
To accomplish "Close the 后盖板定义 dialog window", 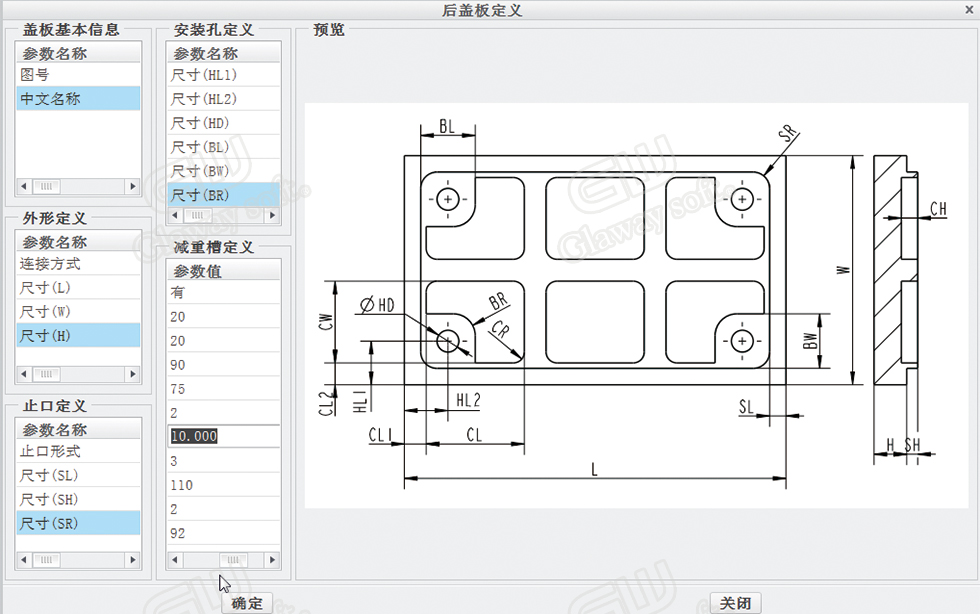I will point(969,9).
